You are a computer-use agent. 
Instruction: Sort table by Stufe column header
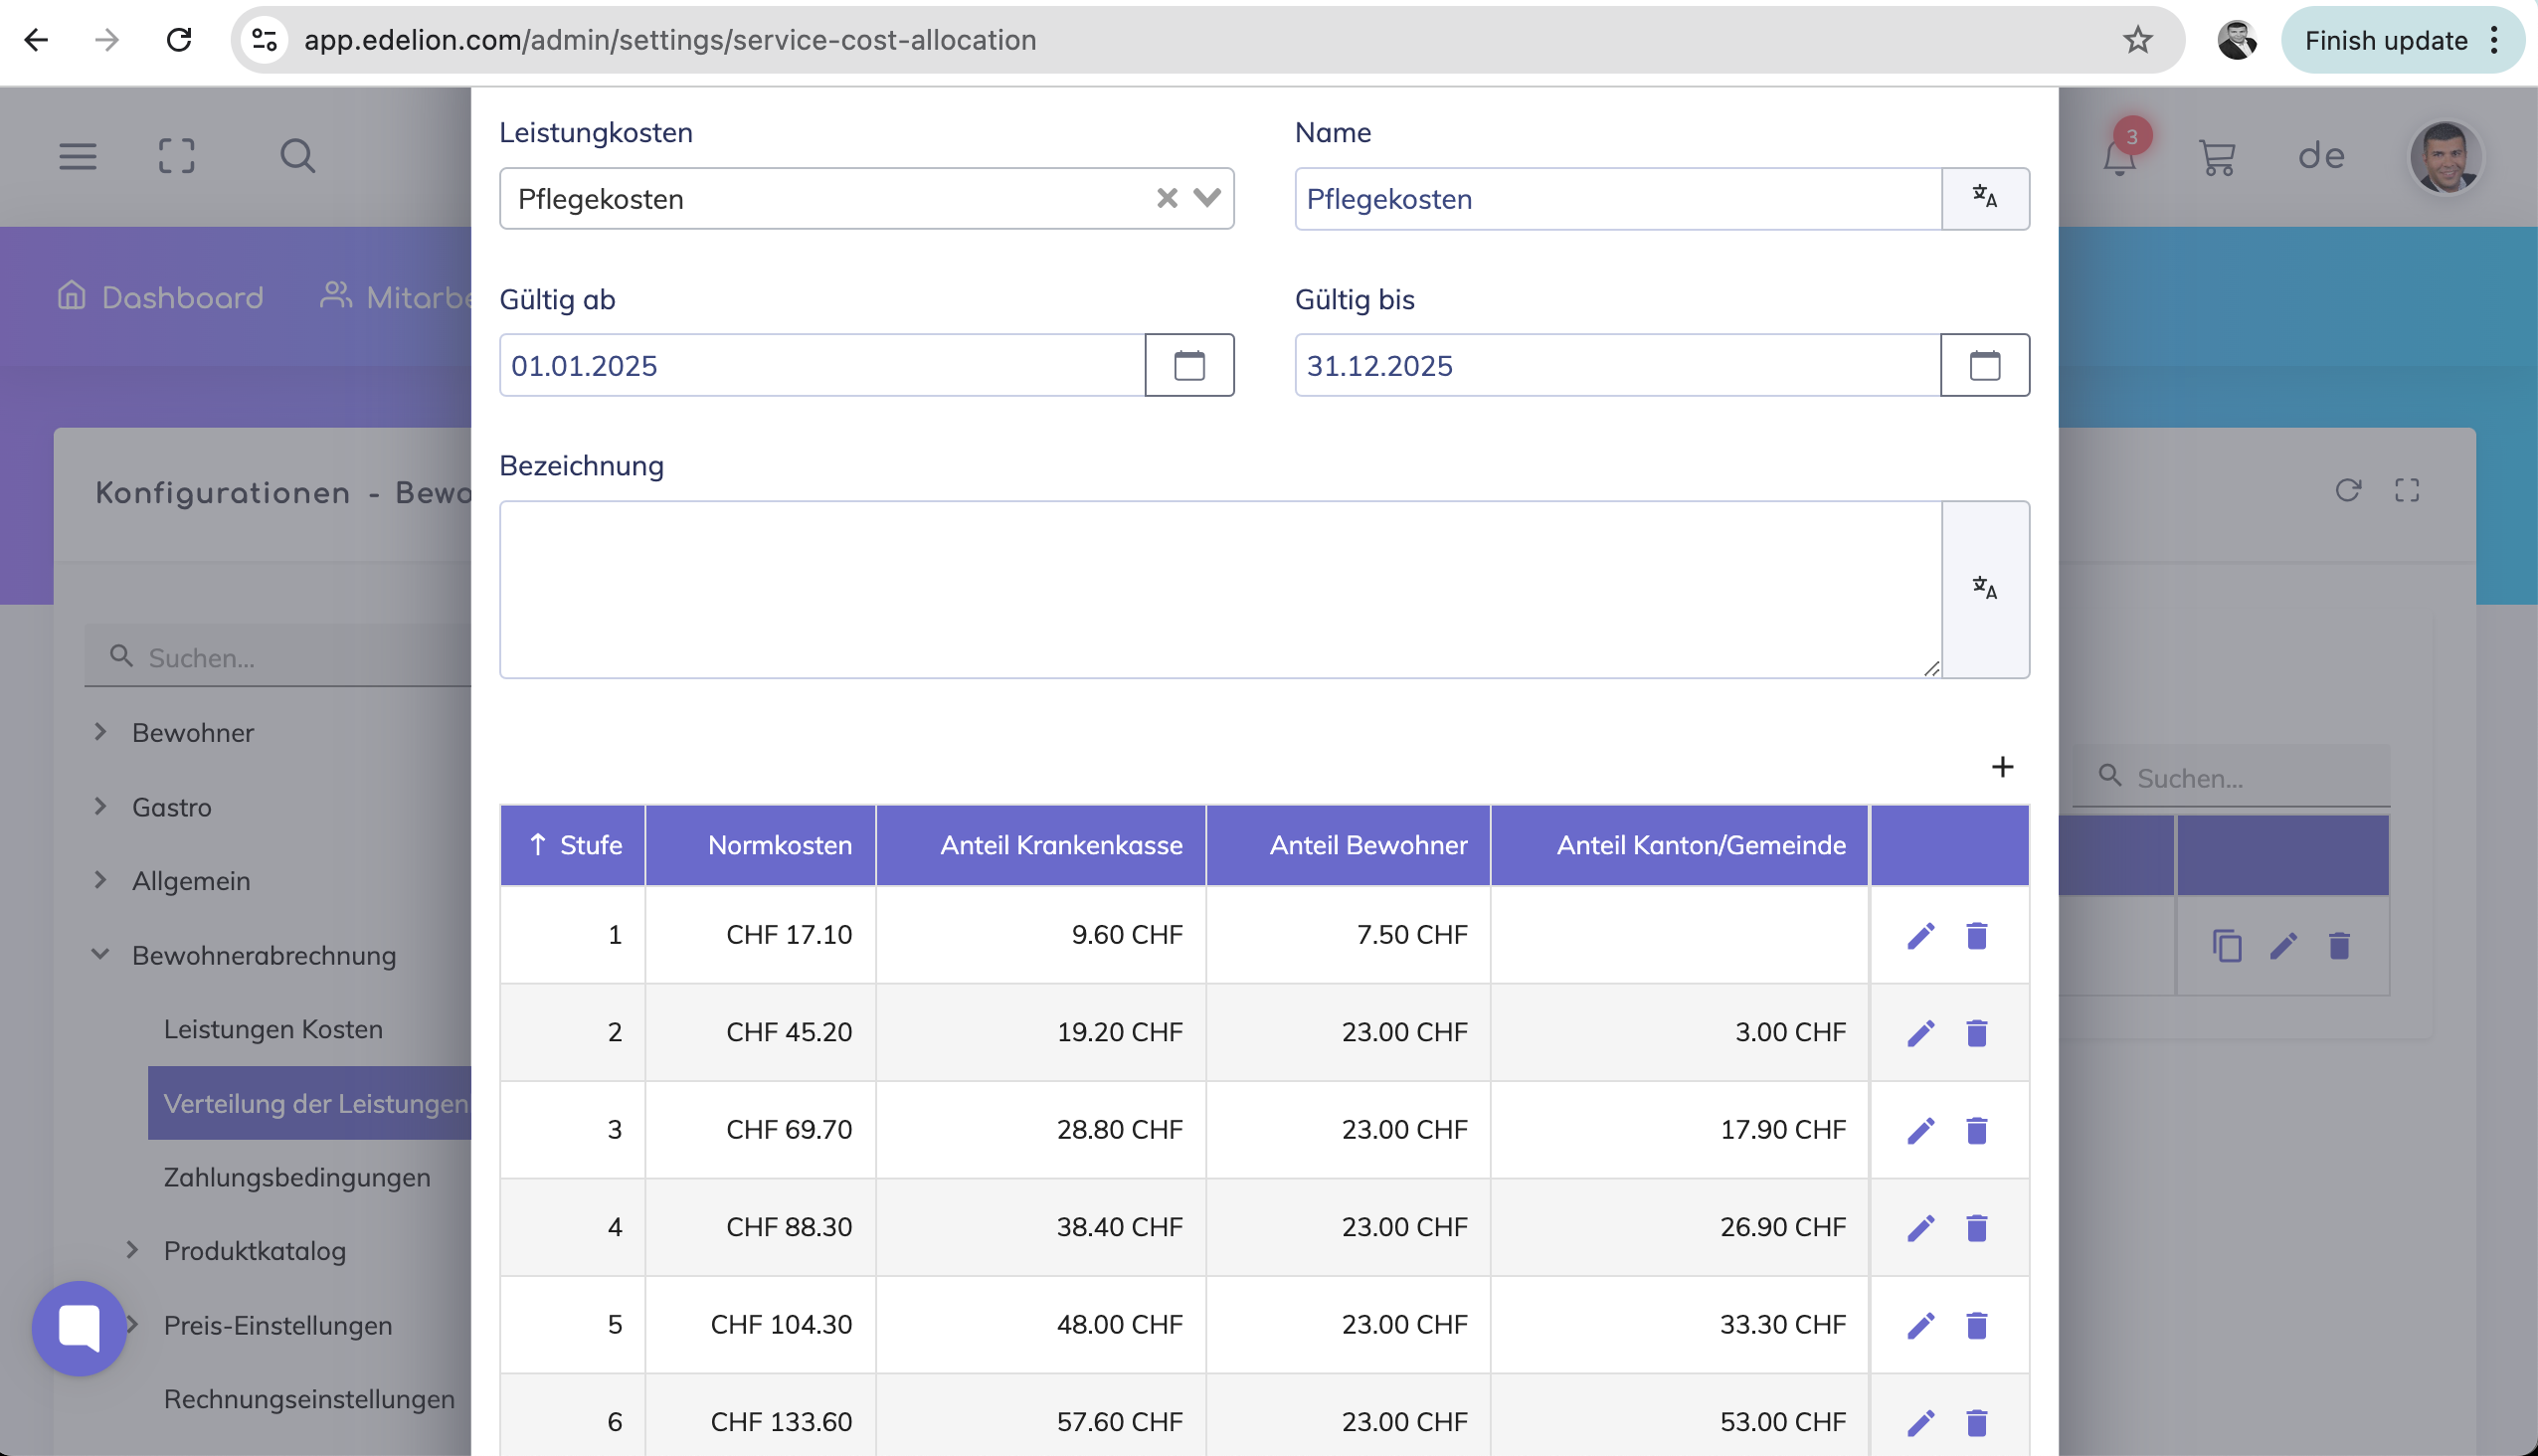[575, 845]
